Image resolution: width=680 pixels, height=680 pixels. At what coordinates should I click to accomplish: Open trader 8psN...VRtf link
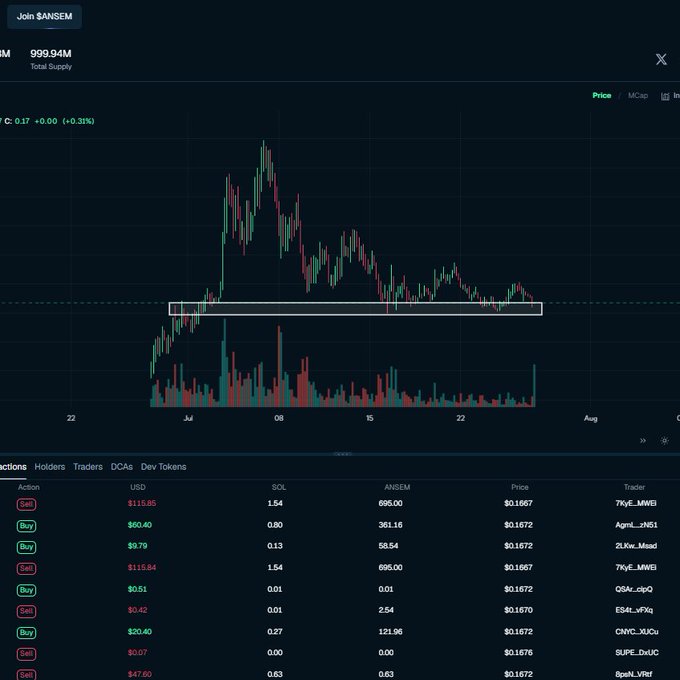click(x=634, y=674)
